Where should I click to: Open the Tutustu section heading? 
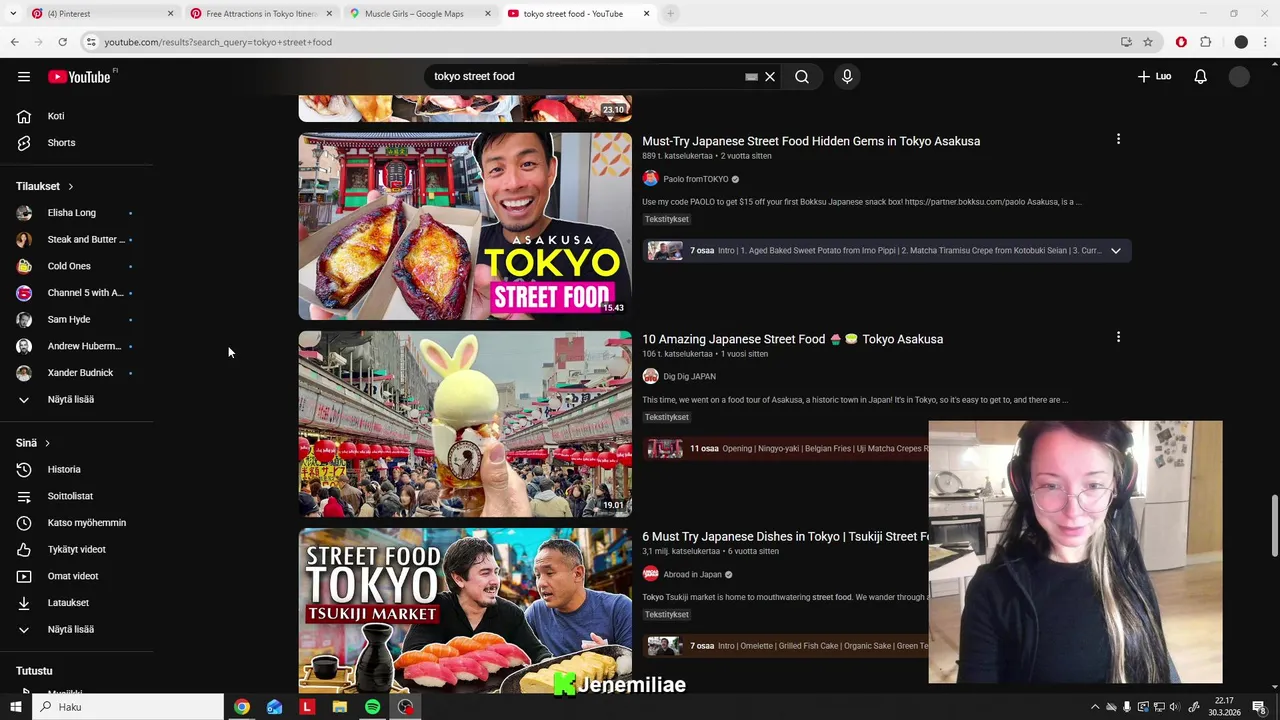[x=34, y=671]
